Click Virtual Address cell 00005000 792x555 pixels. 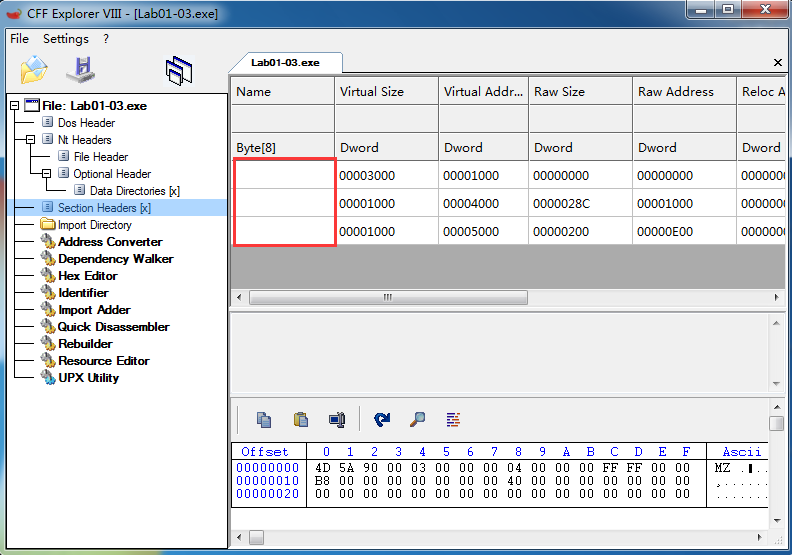point(483,231)
